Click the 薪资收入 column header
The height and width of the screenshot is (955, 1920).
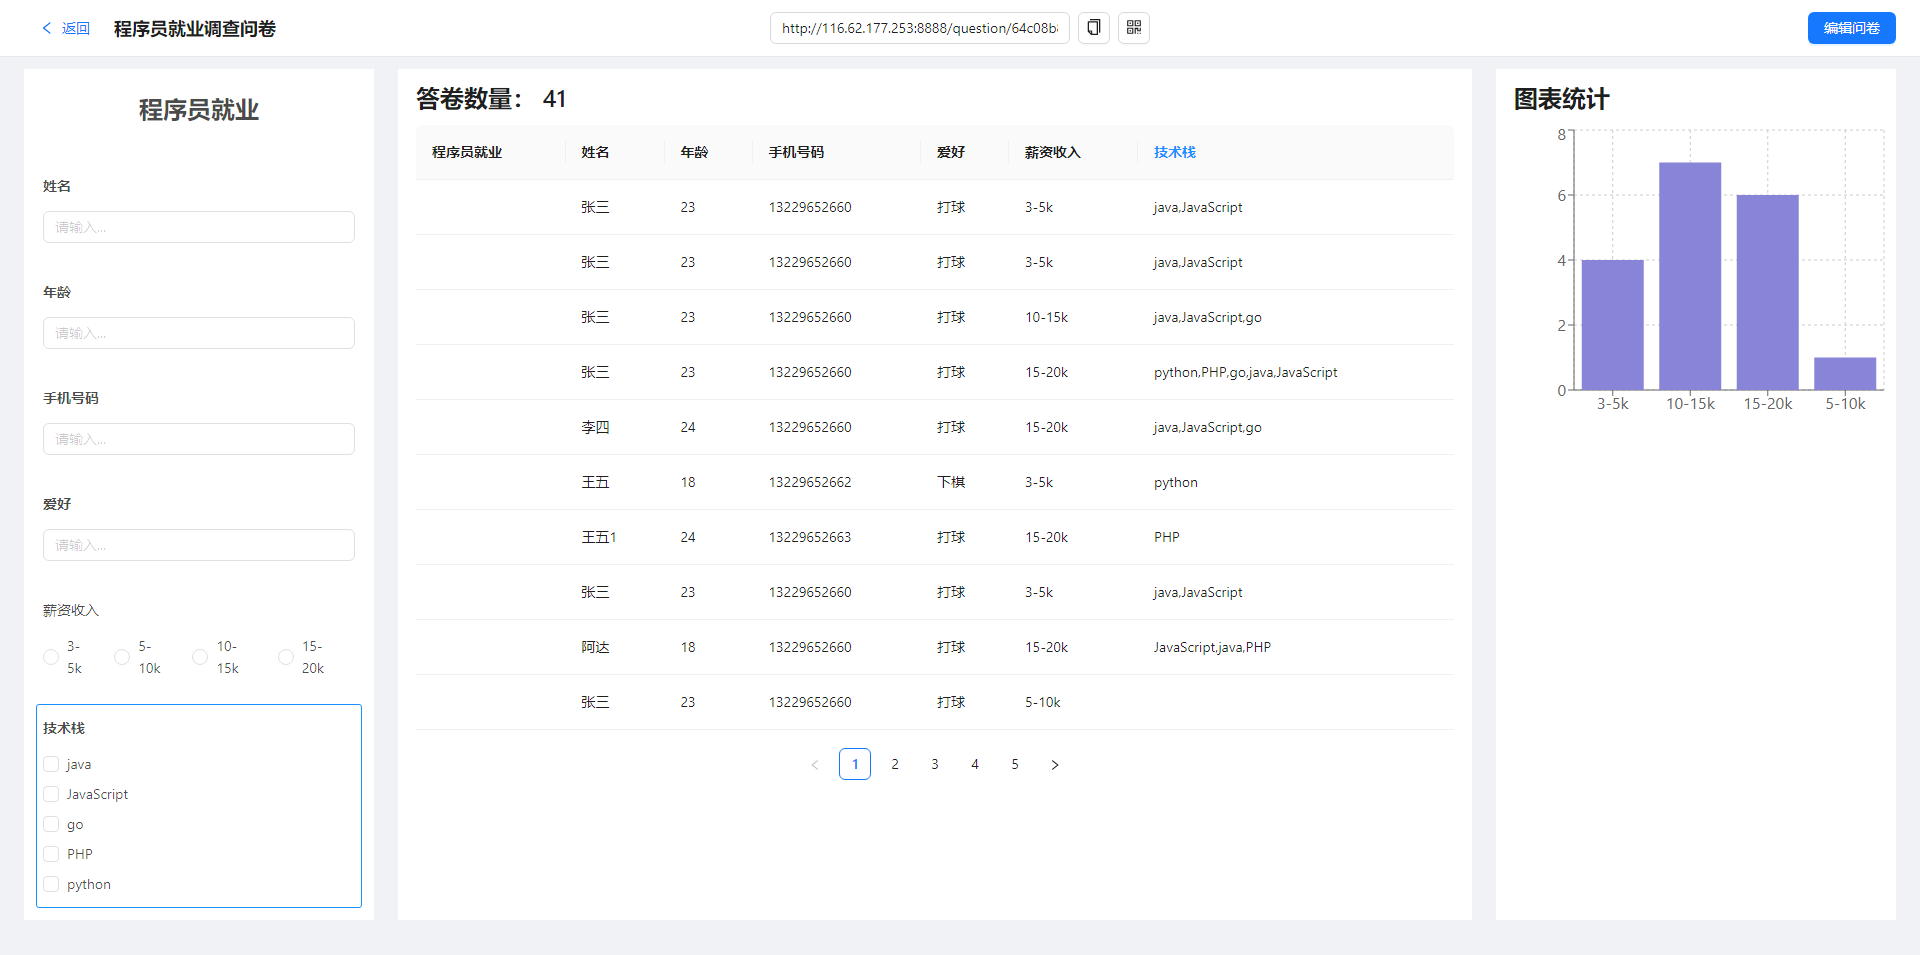click(x=1053, y=152)
